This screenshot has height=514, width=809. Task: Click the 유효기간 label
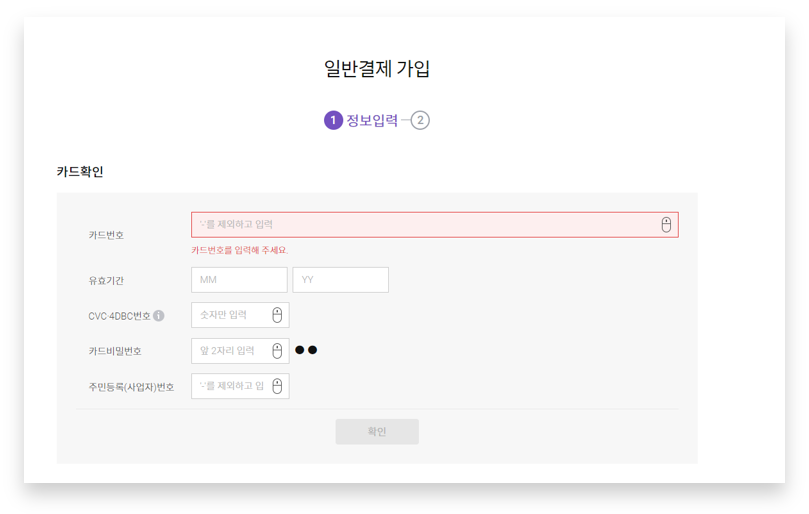(106, 281)
